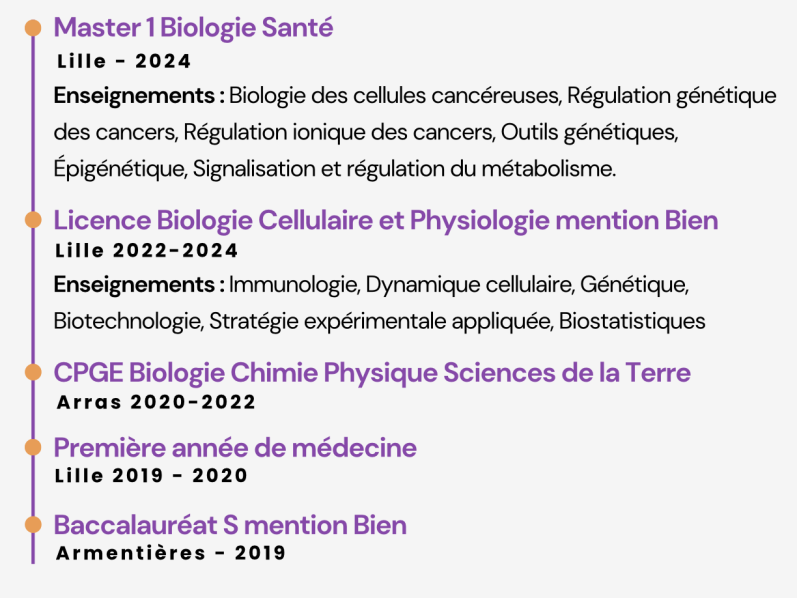797x598 pixels.
Task: Click the text "Biotechnologie, Stratégie expérimentale appliquée, Biostatistiques"
Action: [380, 321]
